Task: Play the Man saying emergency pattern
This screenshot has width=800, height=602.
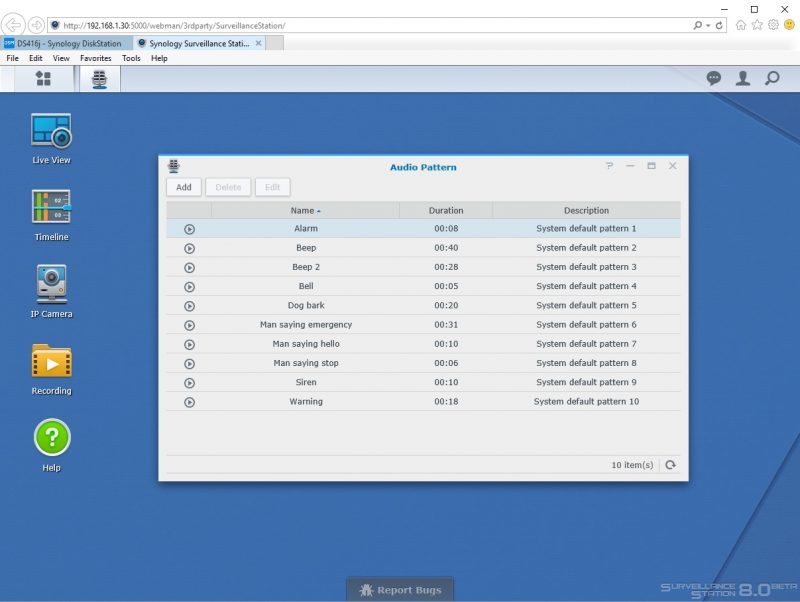Action: [x=189, y=325]
